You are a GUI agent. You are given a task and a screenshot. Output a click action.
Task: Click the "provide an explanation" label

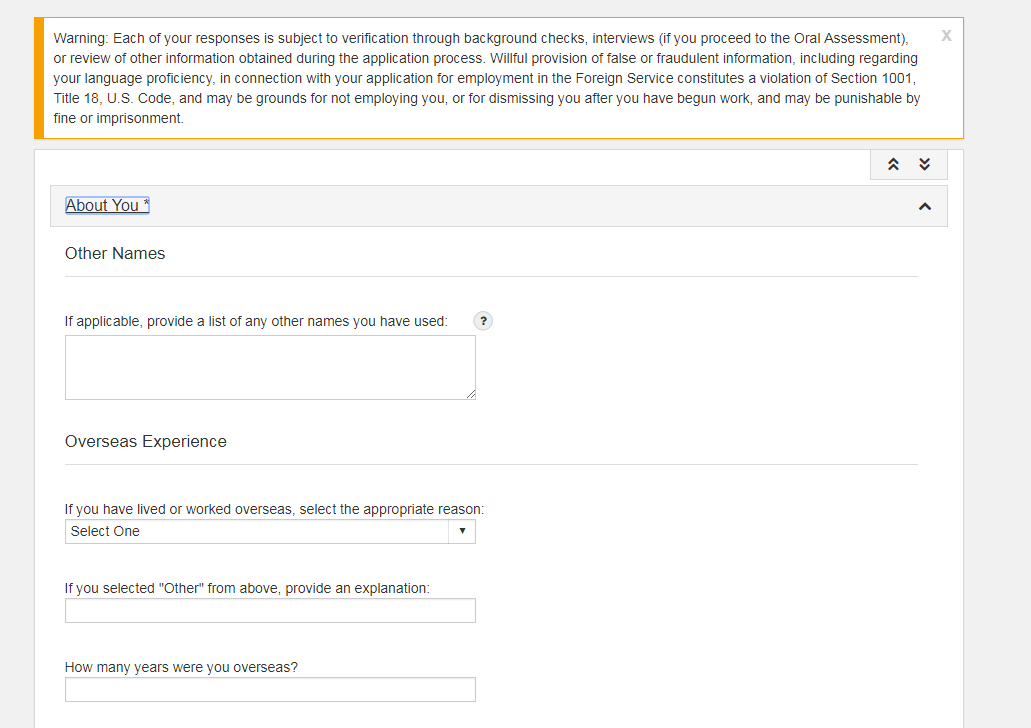tap(247, 588)
